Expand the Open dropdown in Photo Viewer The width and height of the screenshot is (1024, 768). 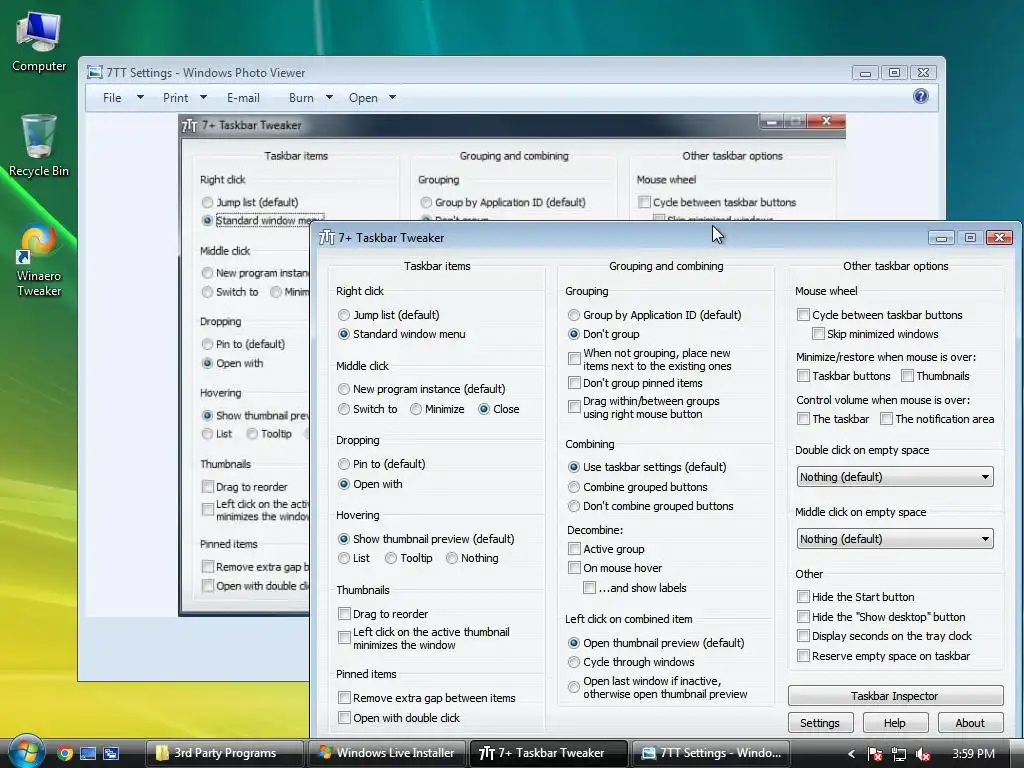pyautogui.click(x=392, y=98)
